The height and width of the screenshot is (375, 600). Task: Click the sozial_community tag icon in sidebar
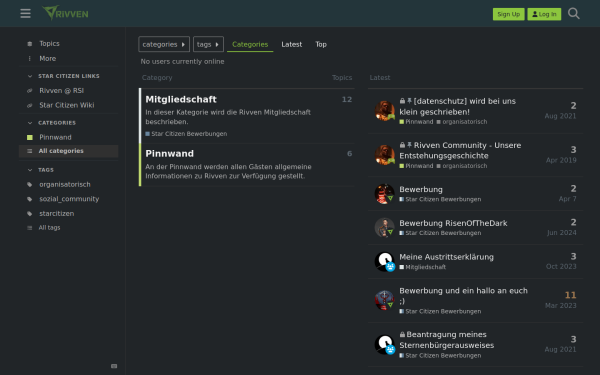tap(30, 199)
